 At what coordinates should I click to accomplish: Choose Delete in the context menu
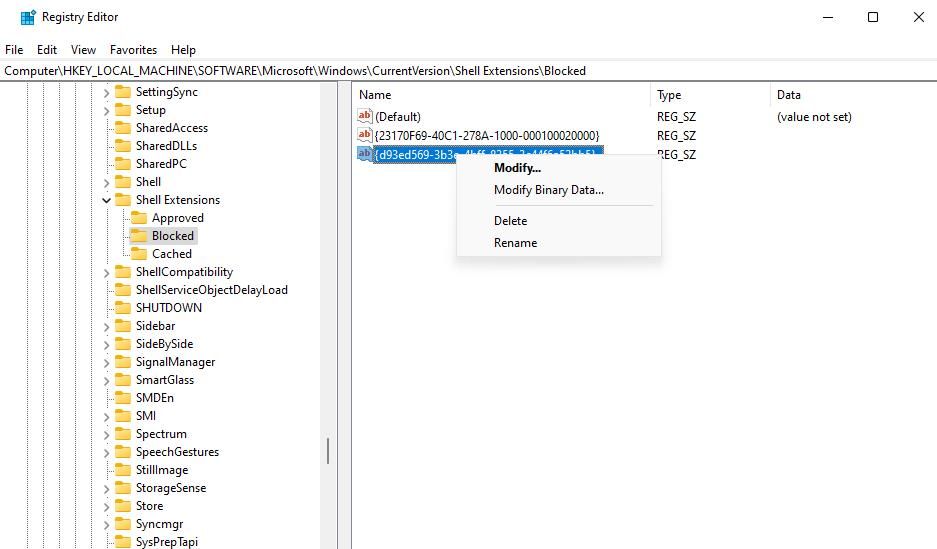point(559,220)
